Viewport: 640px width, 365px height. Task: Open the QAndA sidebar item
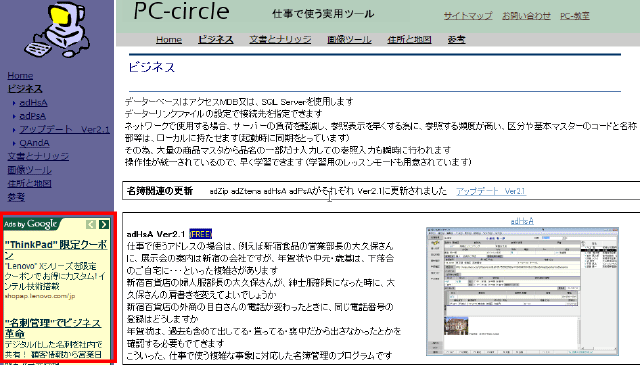point(35,143)
